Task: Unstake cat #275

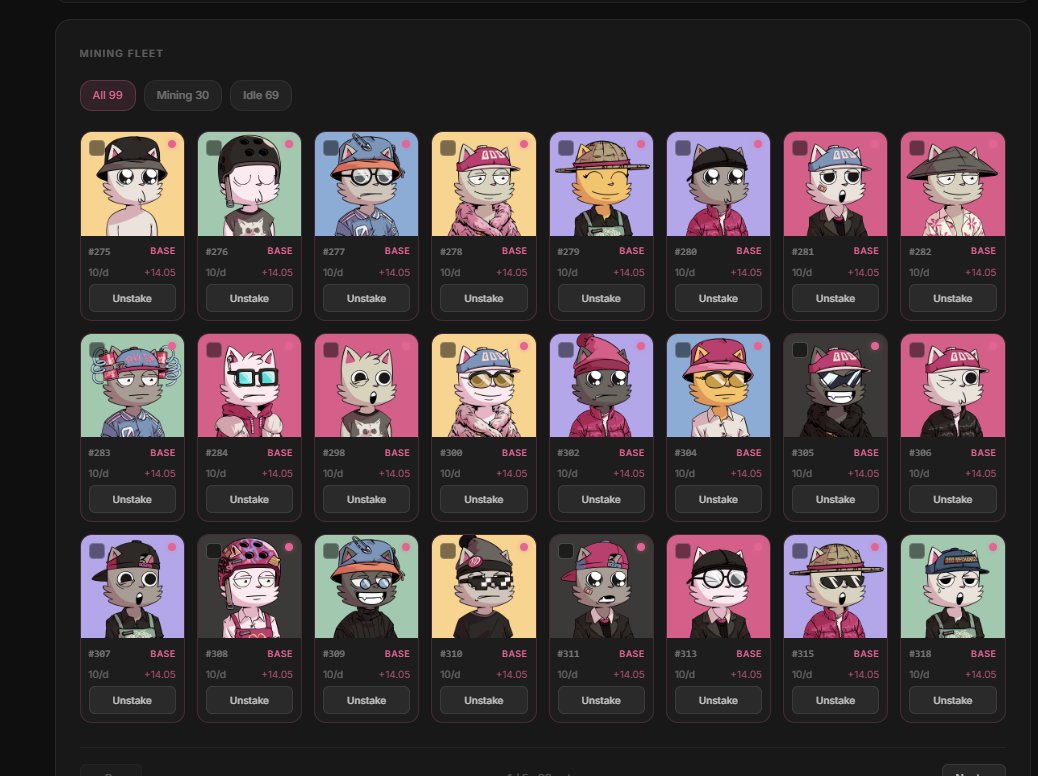Action: point(132,299)
